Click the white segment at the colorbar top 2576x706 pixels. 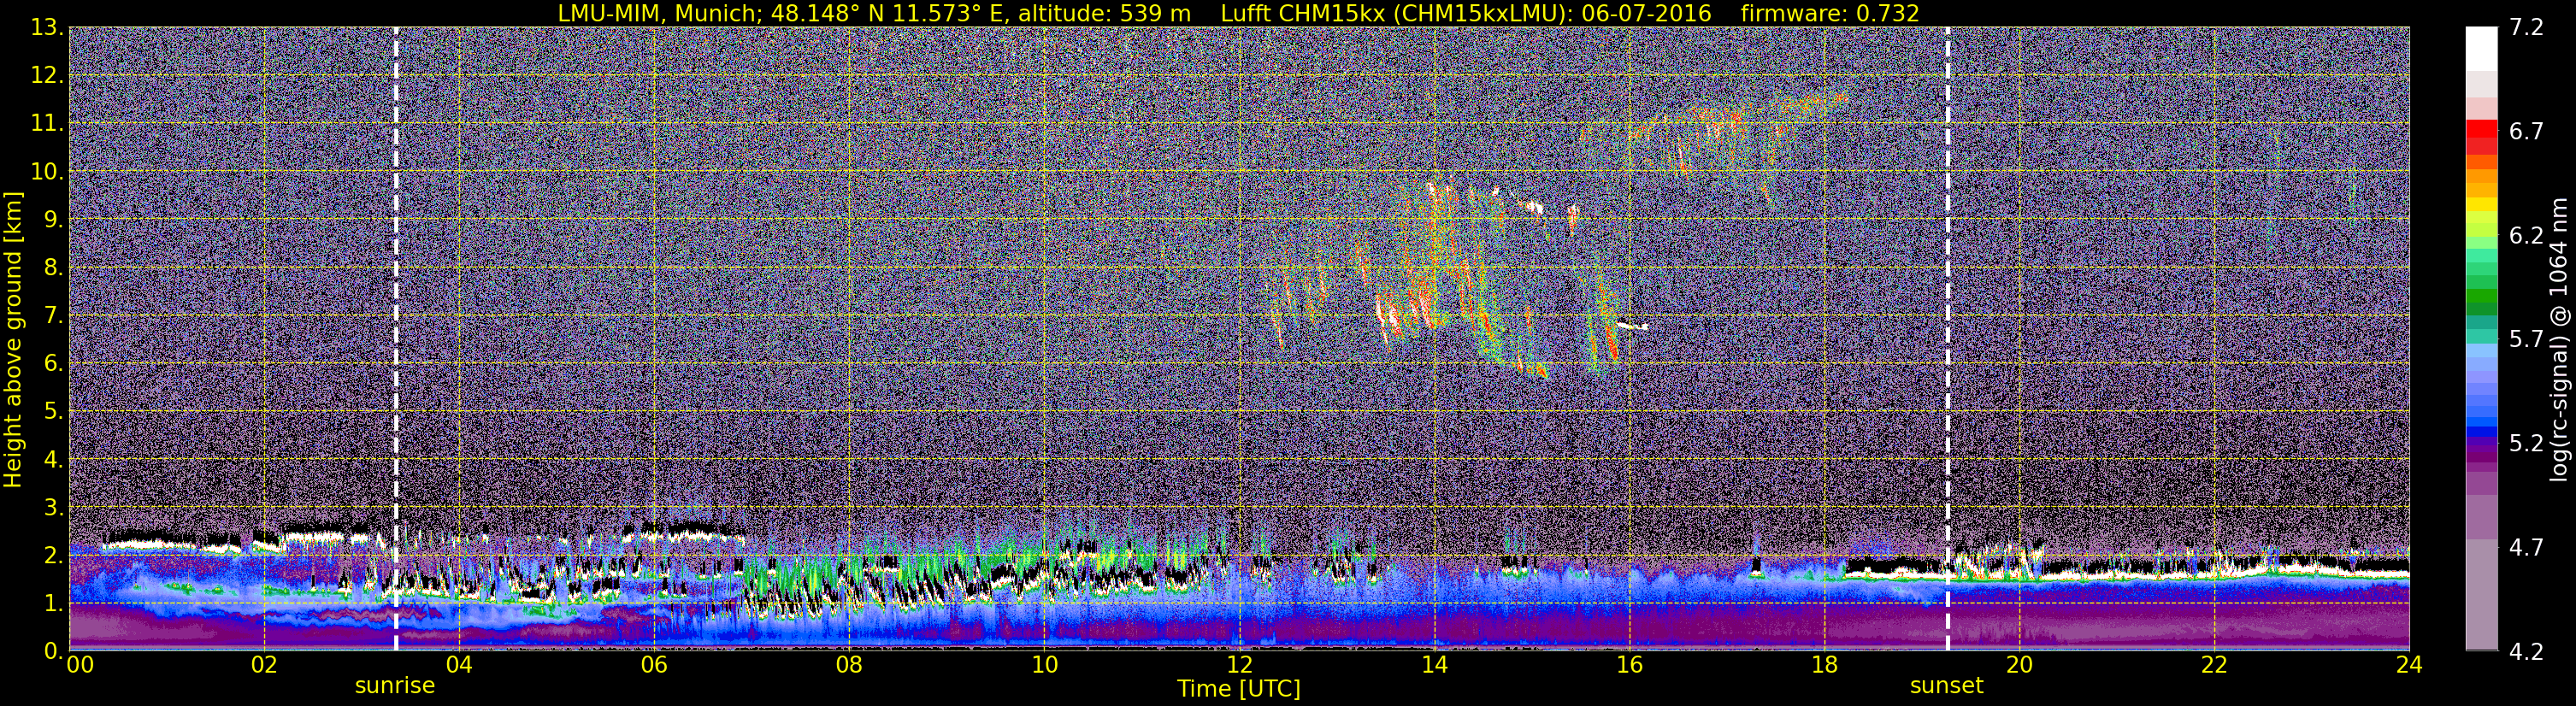[x=2481, y=48]
